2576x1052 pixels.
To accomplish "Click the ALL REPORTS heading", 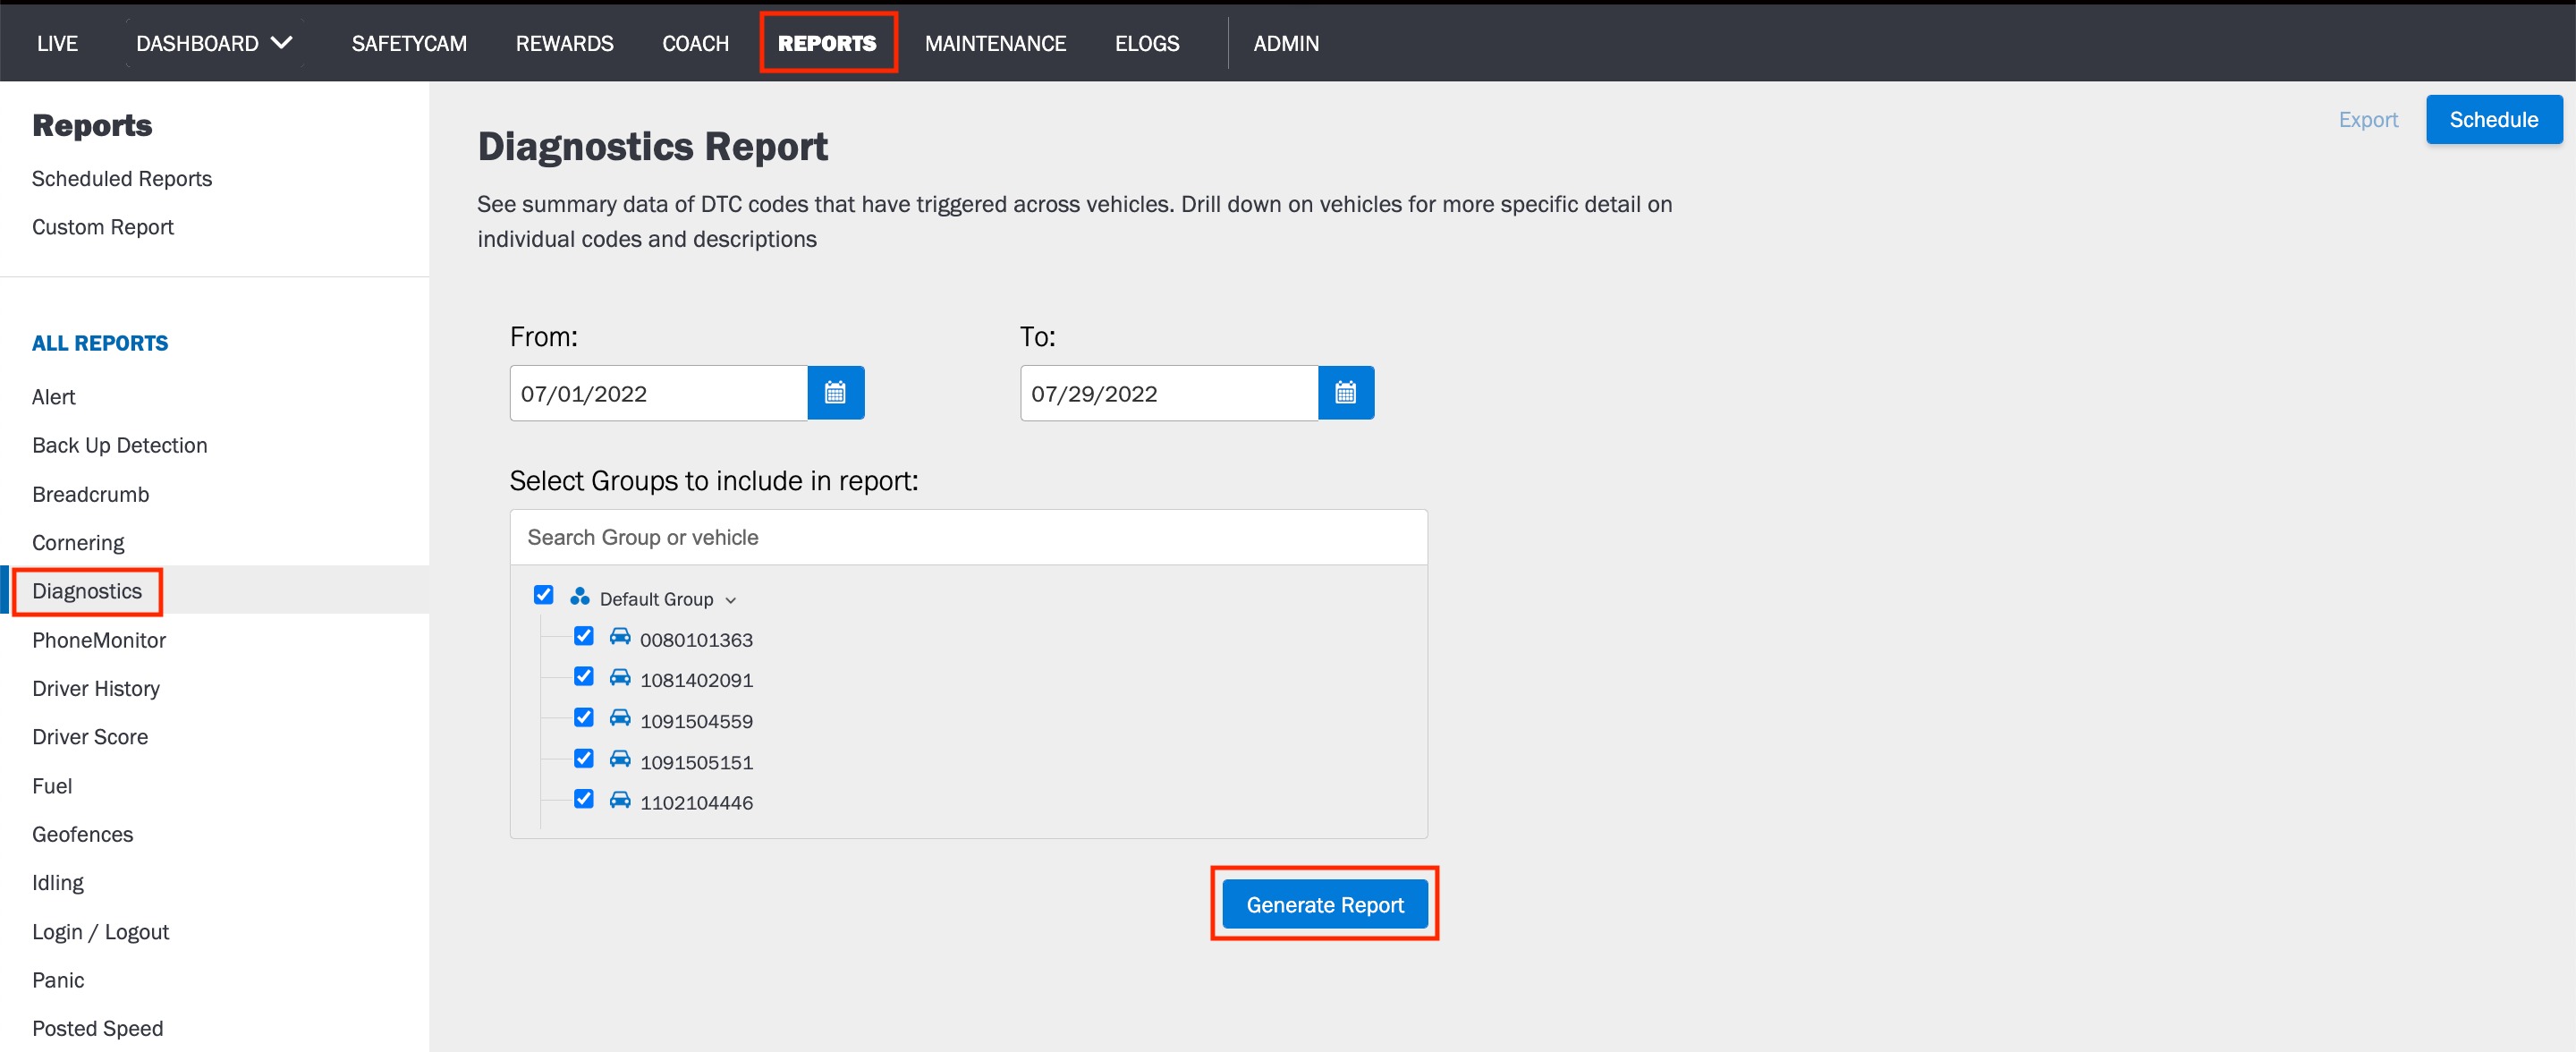I will pyautogui.click(x=100, y=343).
